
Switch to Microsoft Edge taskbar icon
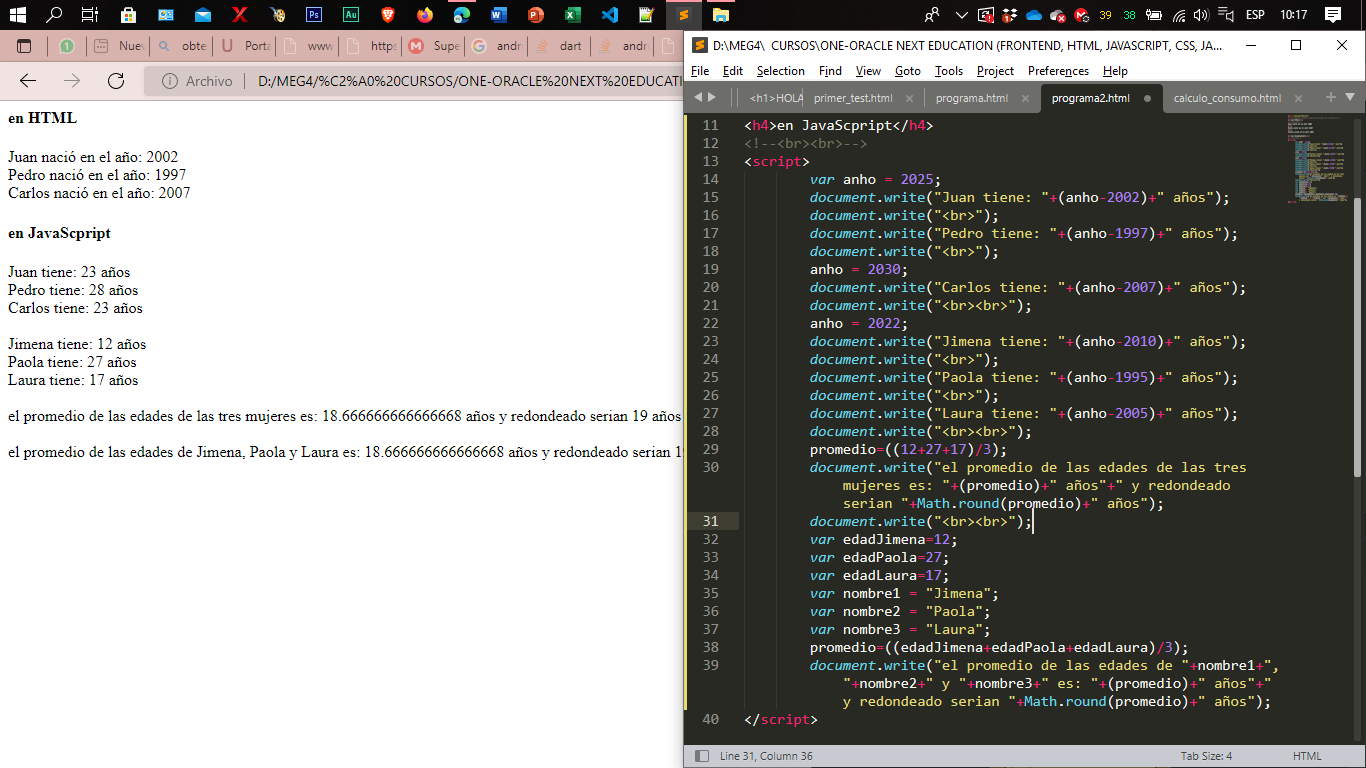tap(462, 15)
